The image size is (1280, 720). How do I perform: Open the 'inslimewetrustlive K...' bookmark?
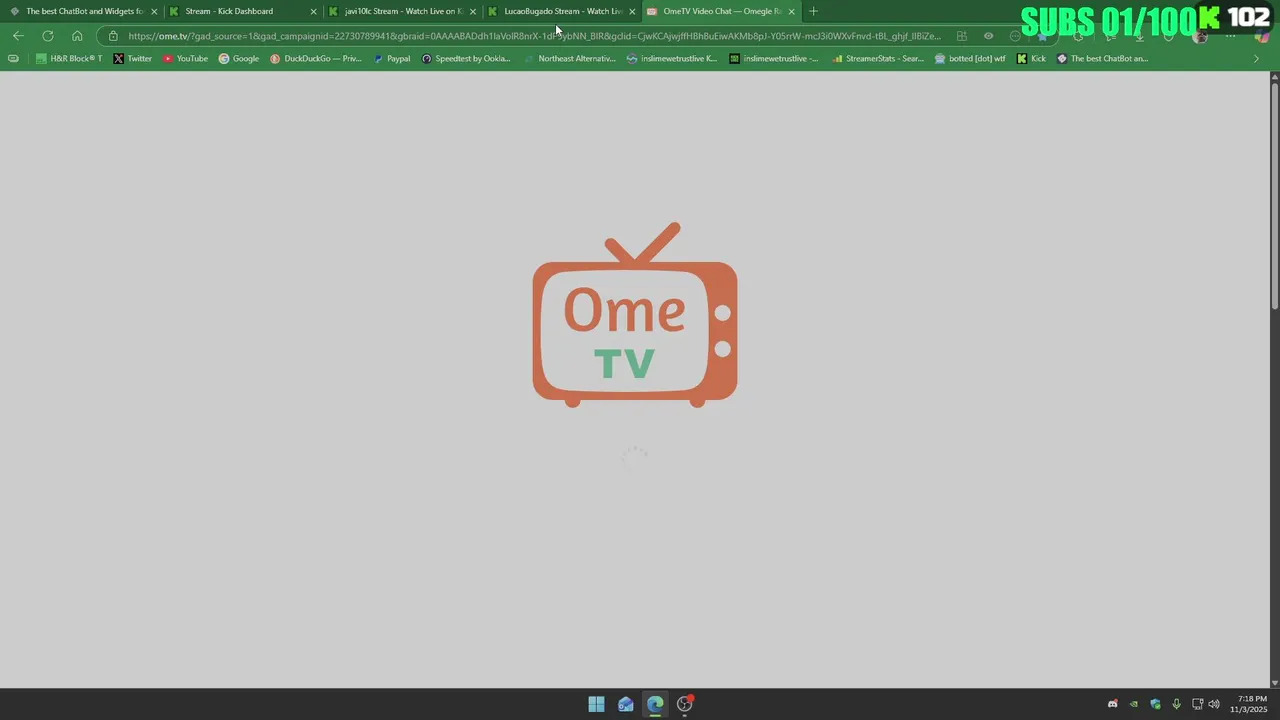[x=672, y=58]
